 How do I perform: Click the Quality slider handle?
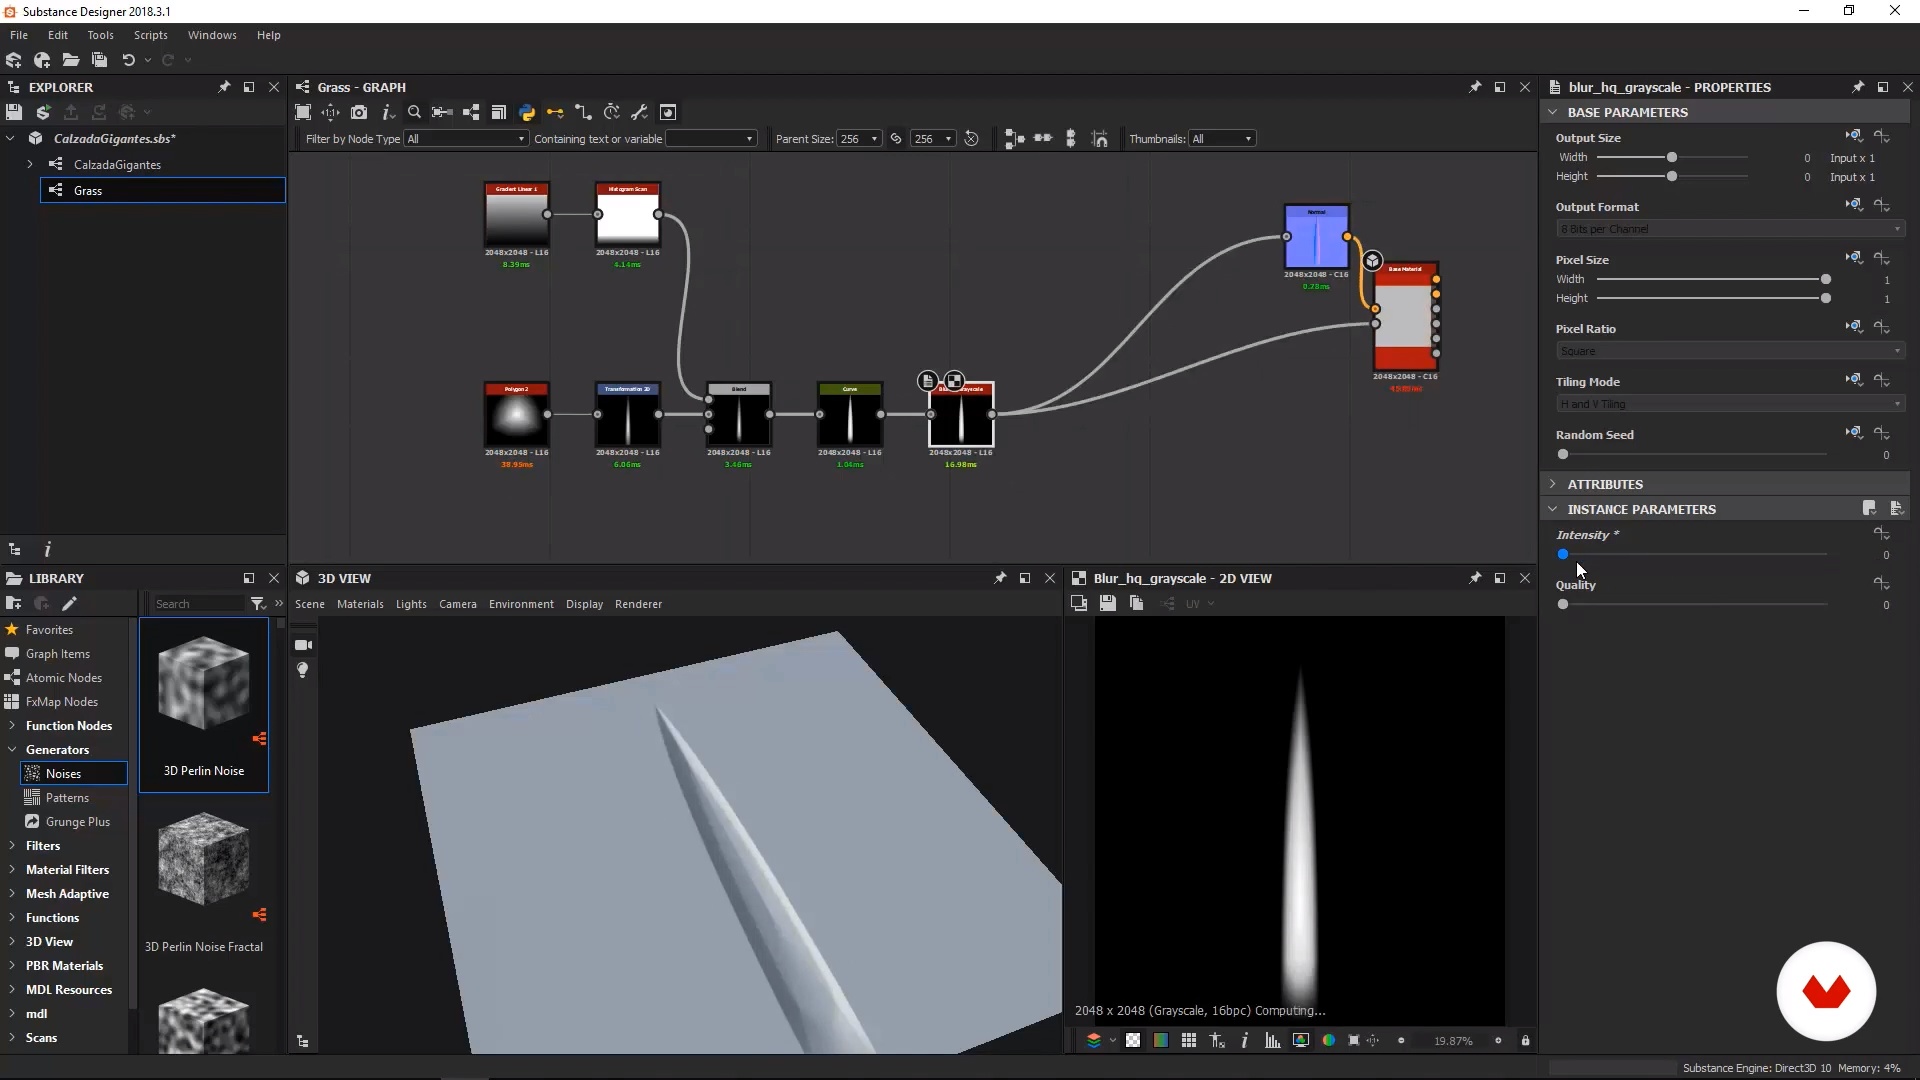(1563, 604)
